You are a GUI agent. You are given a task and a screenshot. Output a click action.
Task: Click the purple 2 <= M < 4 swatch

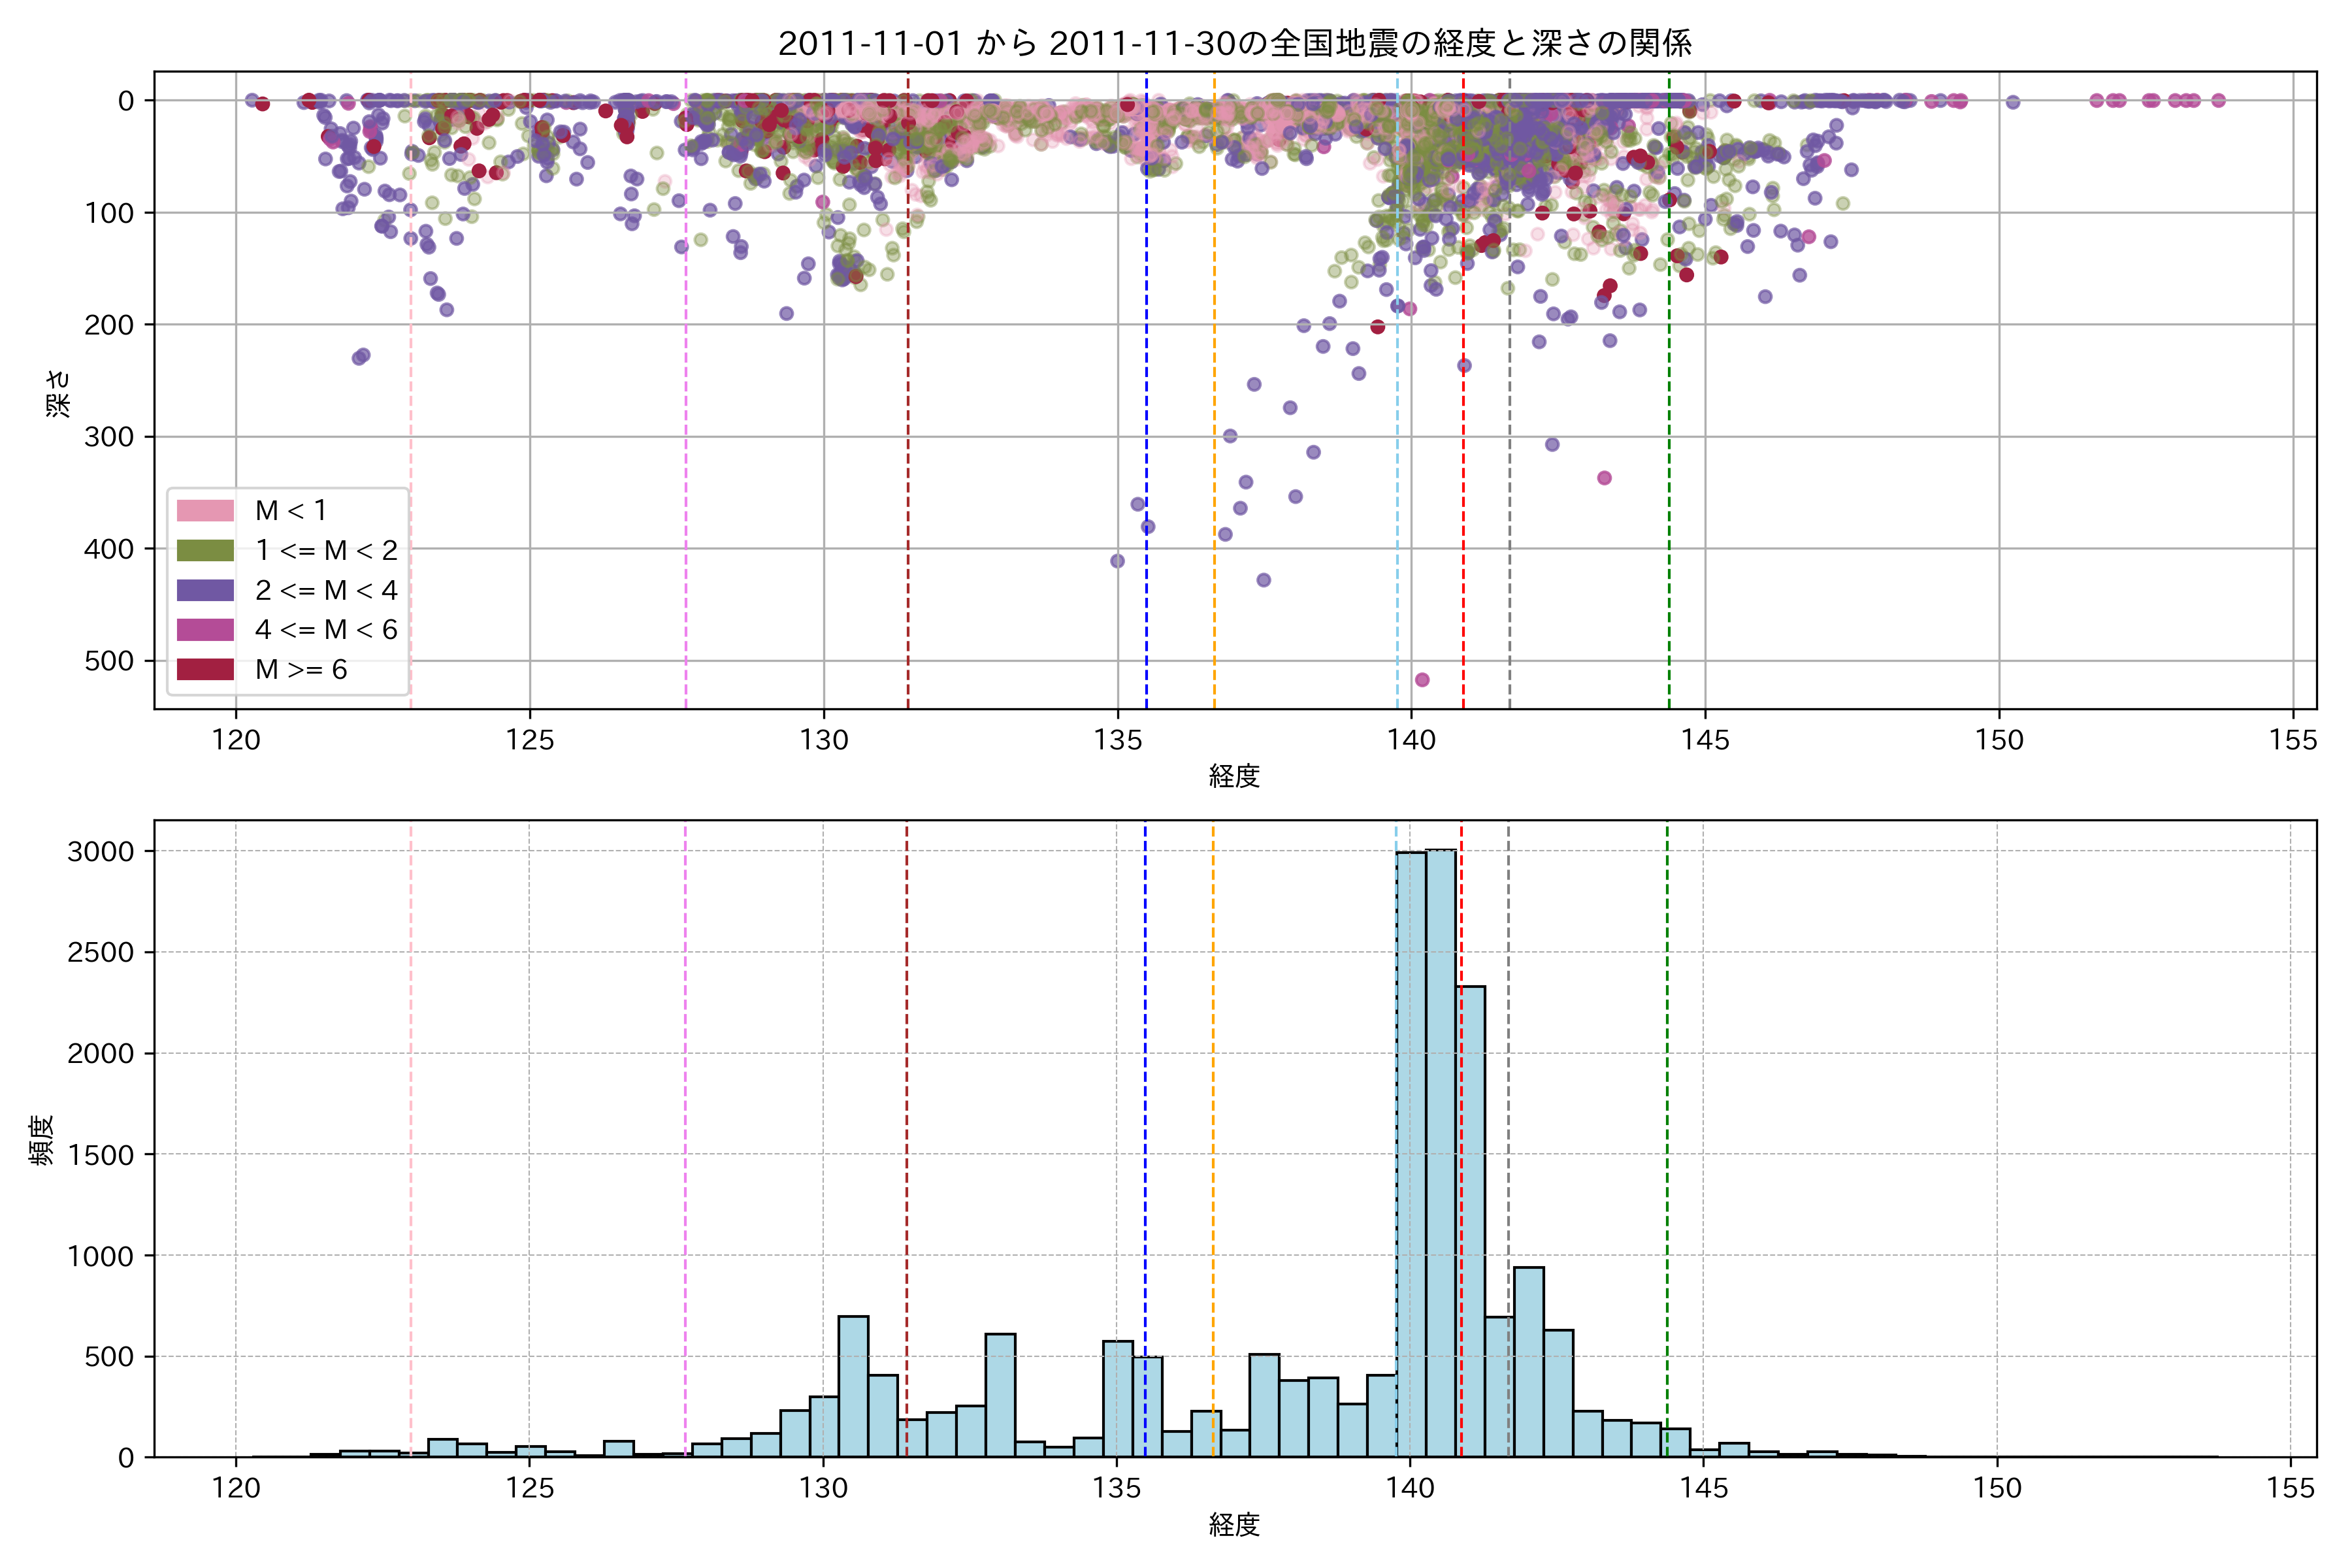coord(205,590)
